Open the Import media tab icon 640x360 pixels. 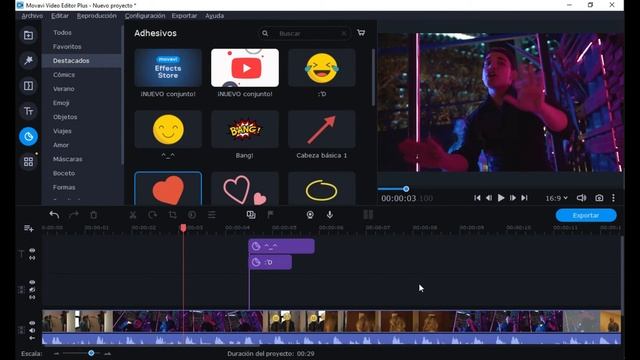(x=28, y=36)
